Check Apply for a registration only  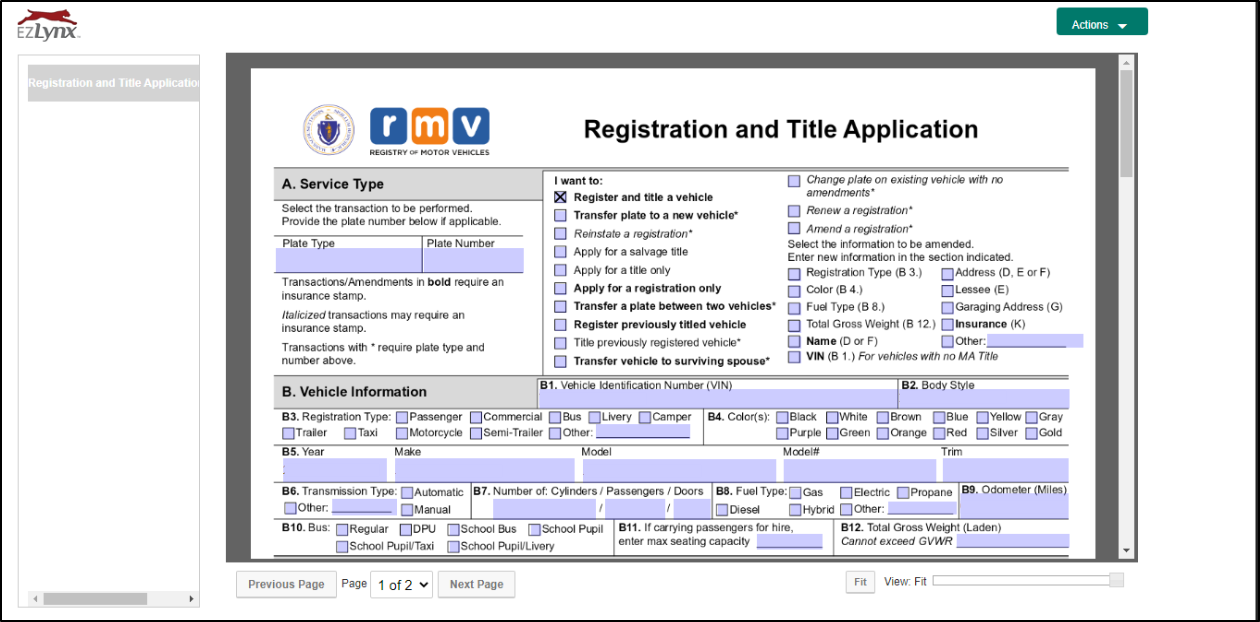[561, 288]
